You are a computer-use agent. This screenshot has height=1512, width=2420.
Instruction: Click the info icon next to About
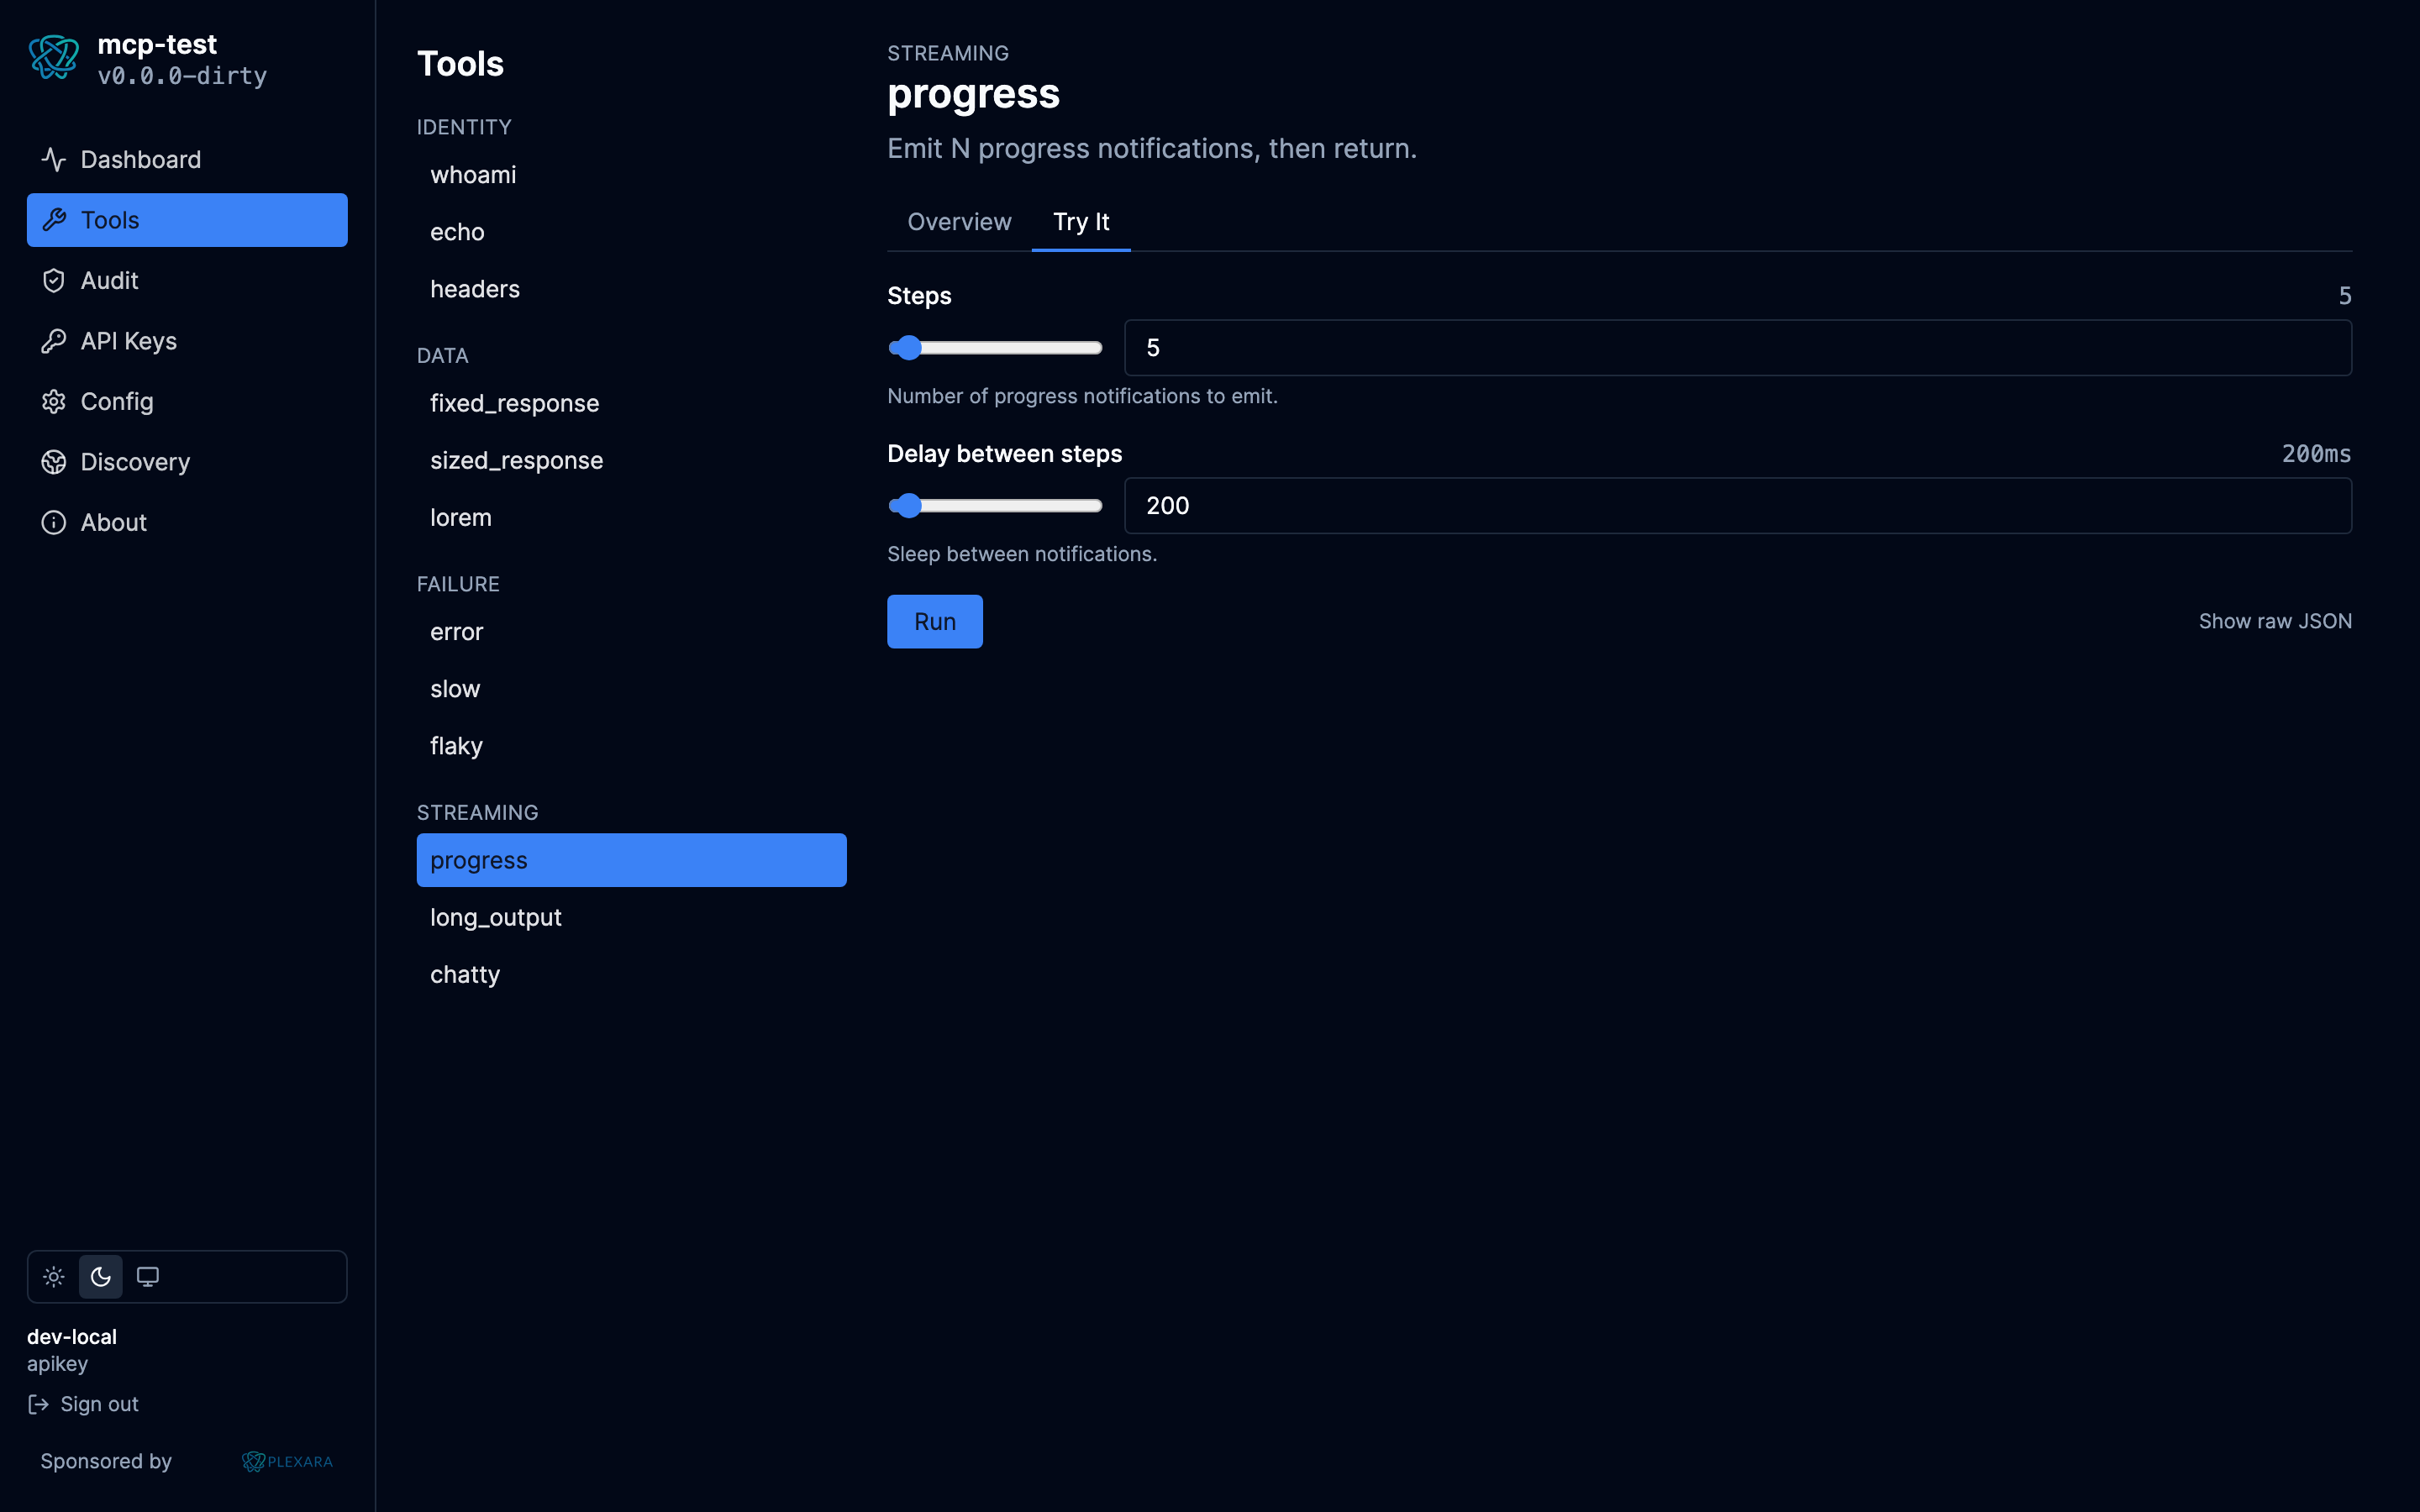(x=54, y=522)
